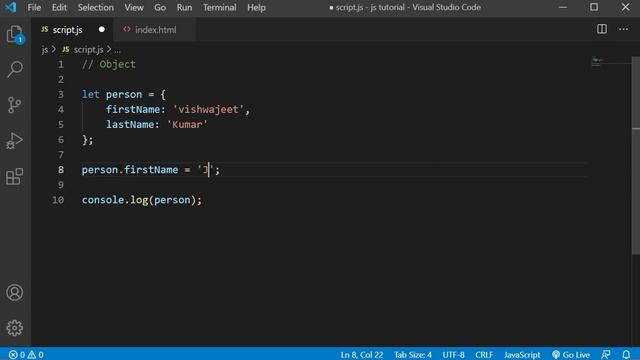Change the CRLF end of line sequence

(x=484, y=354)
